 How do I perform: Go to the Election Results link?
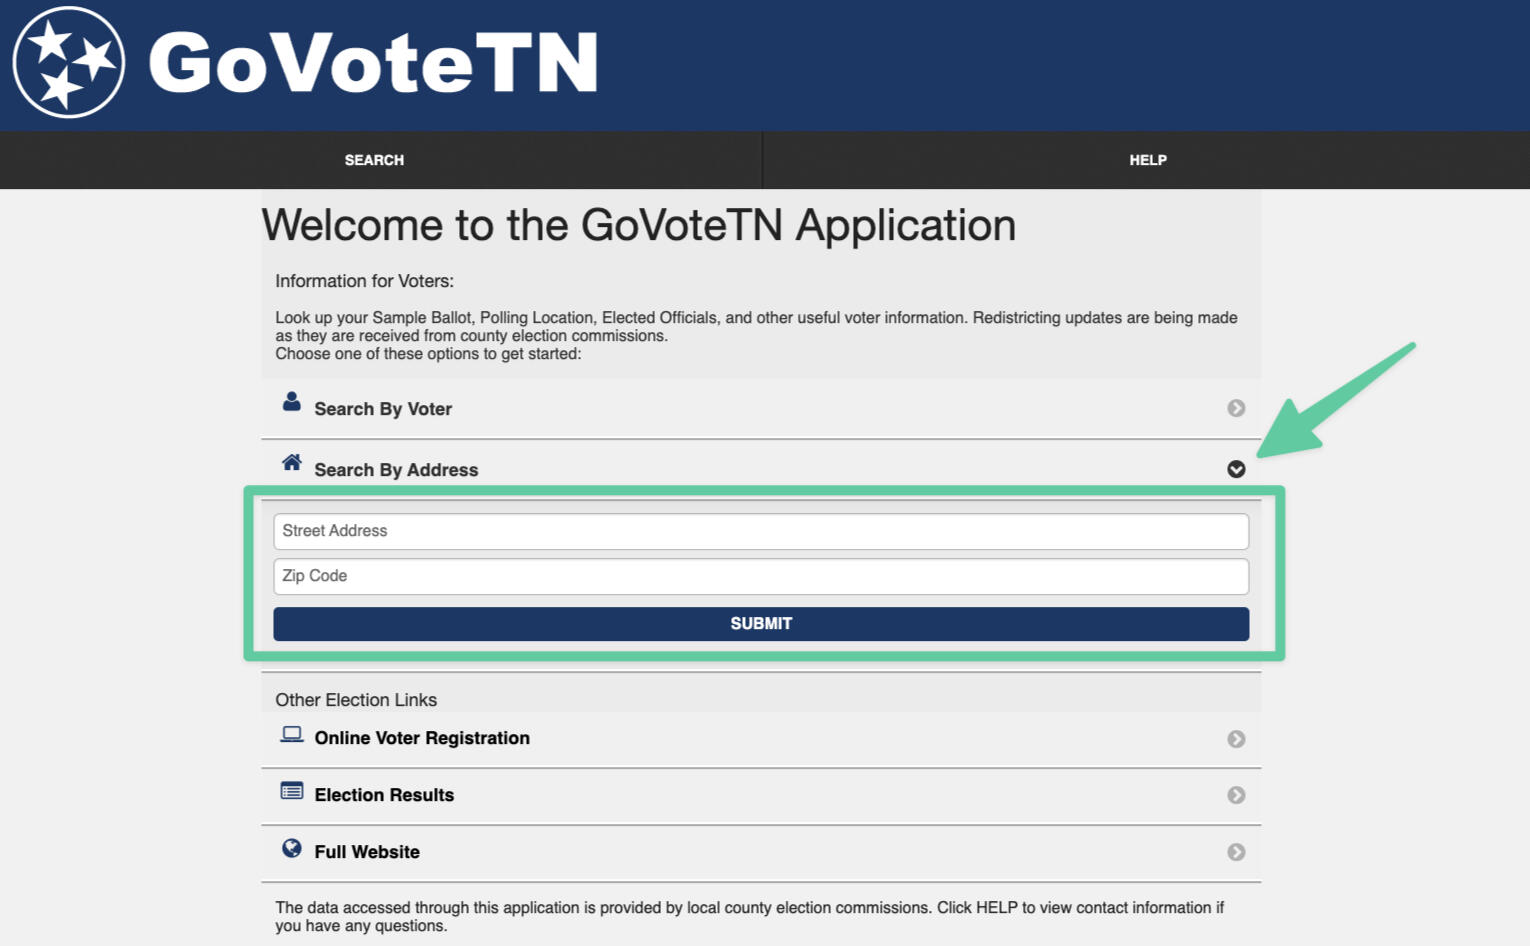tap(384, 795)
